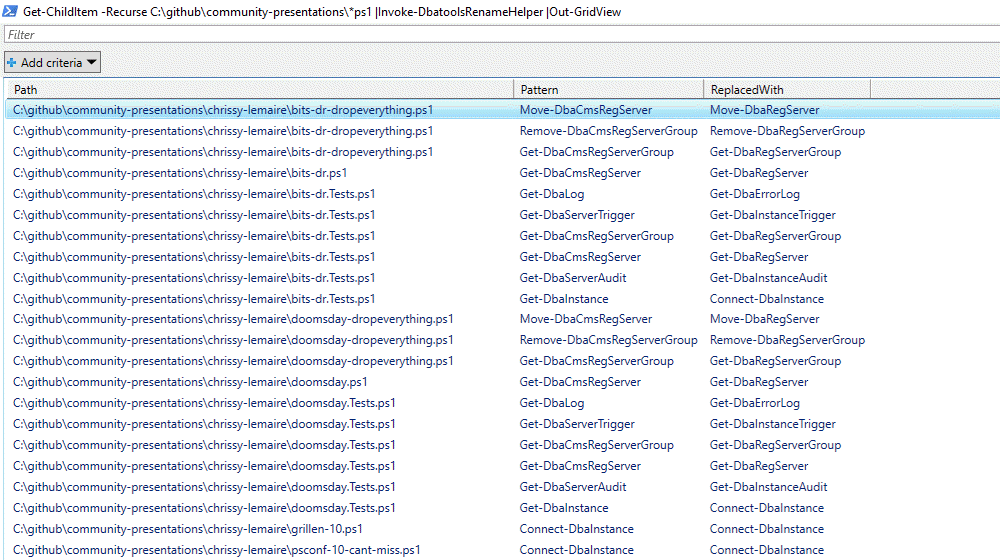Open the Add criteria dropdown arrow
This screenshot has width=1000, height=560.
click(x=92, y=63)
